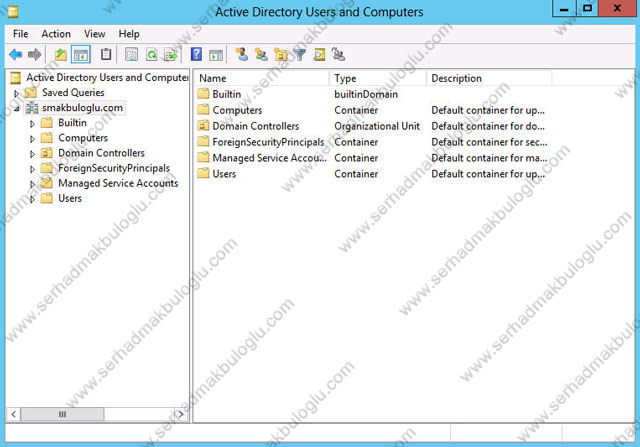This screenshot has width=640, height=447.
Task: Select ForeignSecurityPrincipals in the left tree
Action: point(114,168)
